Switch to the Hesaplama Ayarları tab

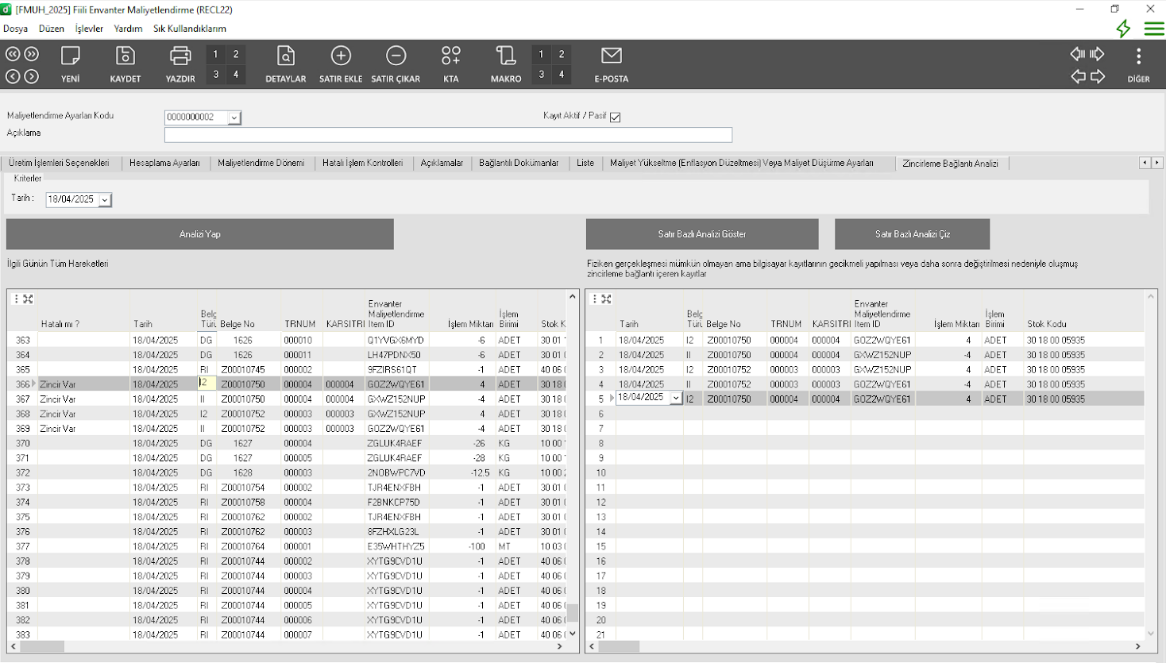click(x=164, y=163)
